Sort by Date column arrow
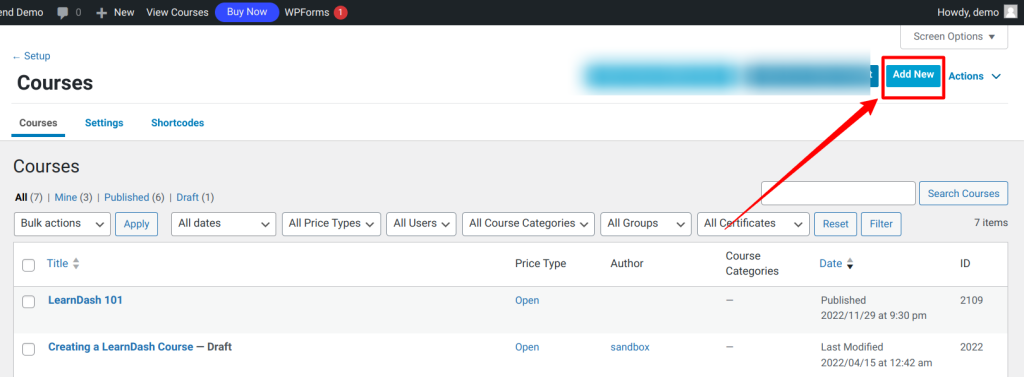Screen dimensions: 1024x377 (850, 264)
